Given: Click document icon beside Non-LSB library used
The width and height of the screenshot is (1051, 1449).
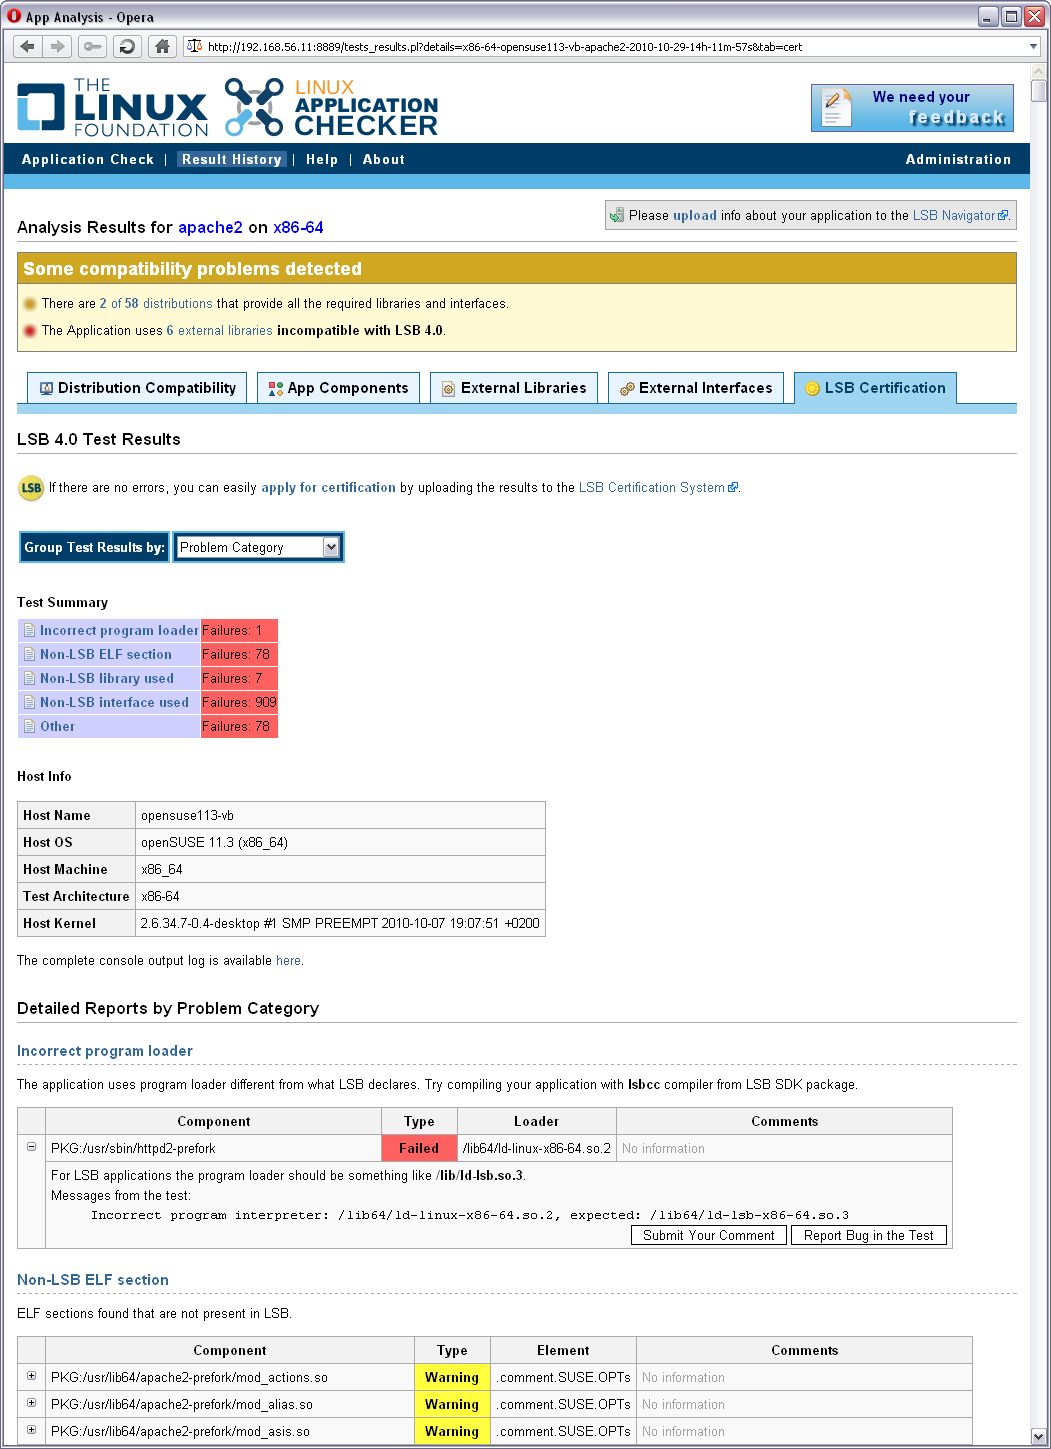Looking at the screenshot, I should coord(29,679).
